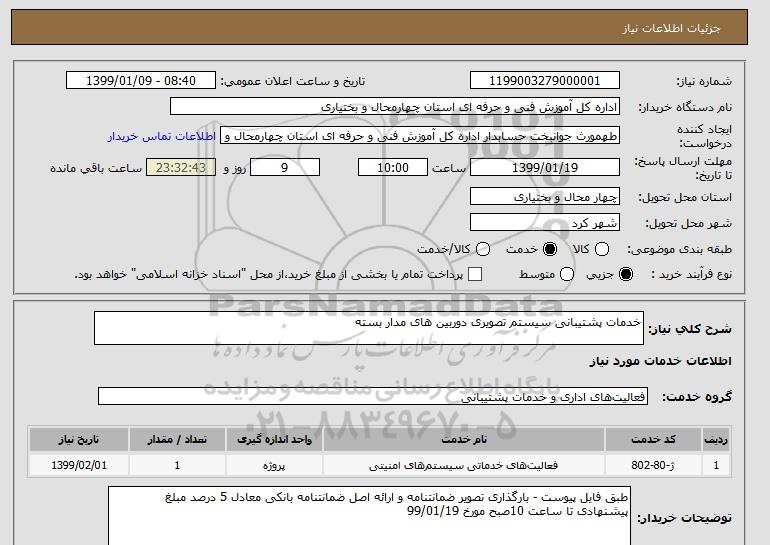The image size is (770, 545).
Task: Click the unit cell پروژه
Action: pyautogui.click(x=274, y=465)
